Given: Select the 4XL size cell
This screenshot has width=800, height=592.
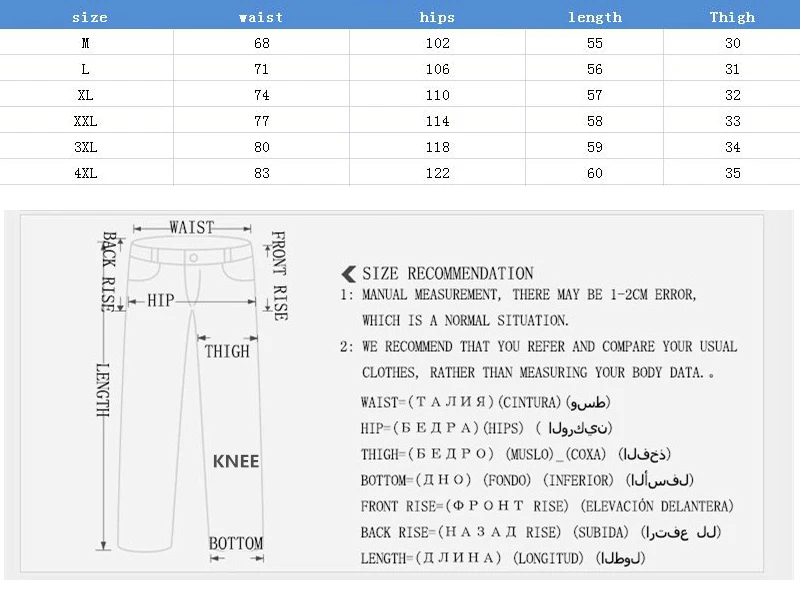Looking at the screenshot, I should tap(85, 173).
